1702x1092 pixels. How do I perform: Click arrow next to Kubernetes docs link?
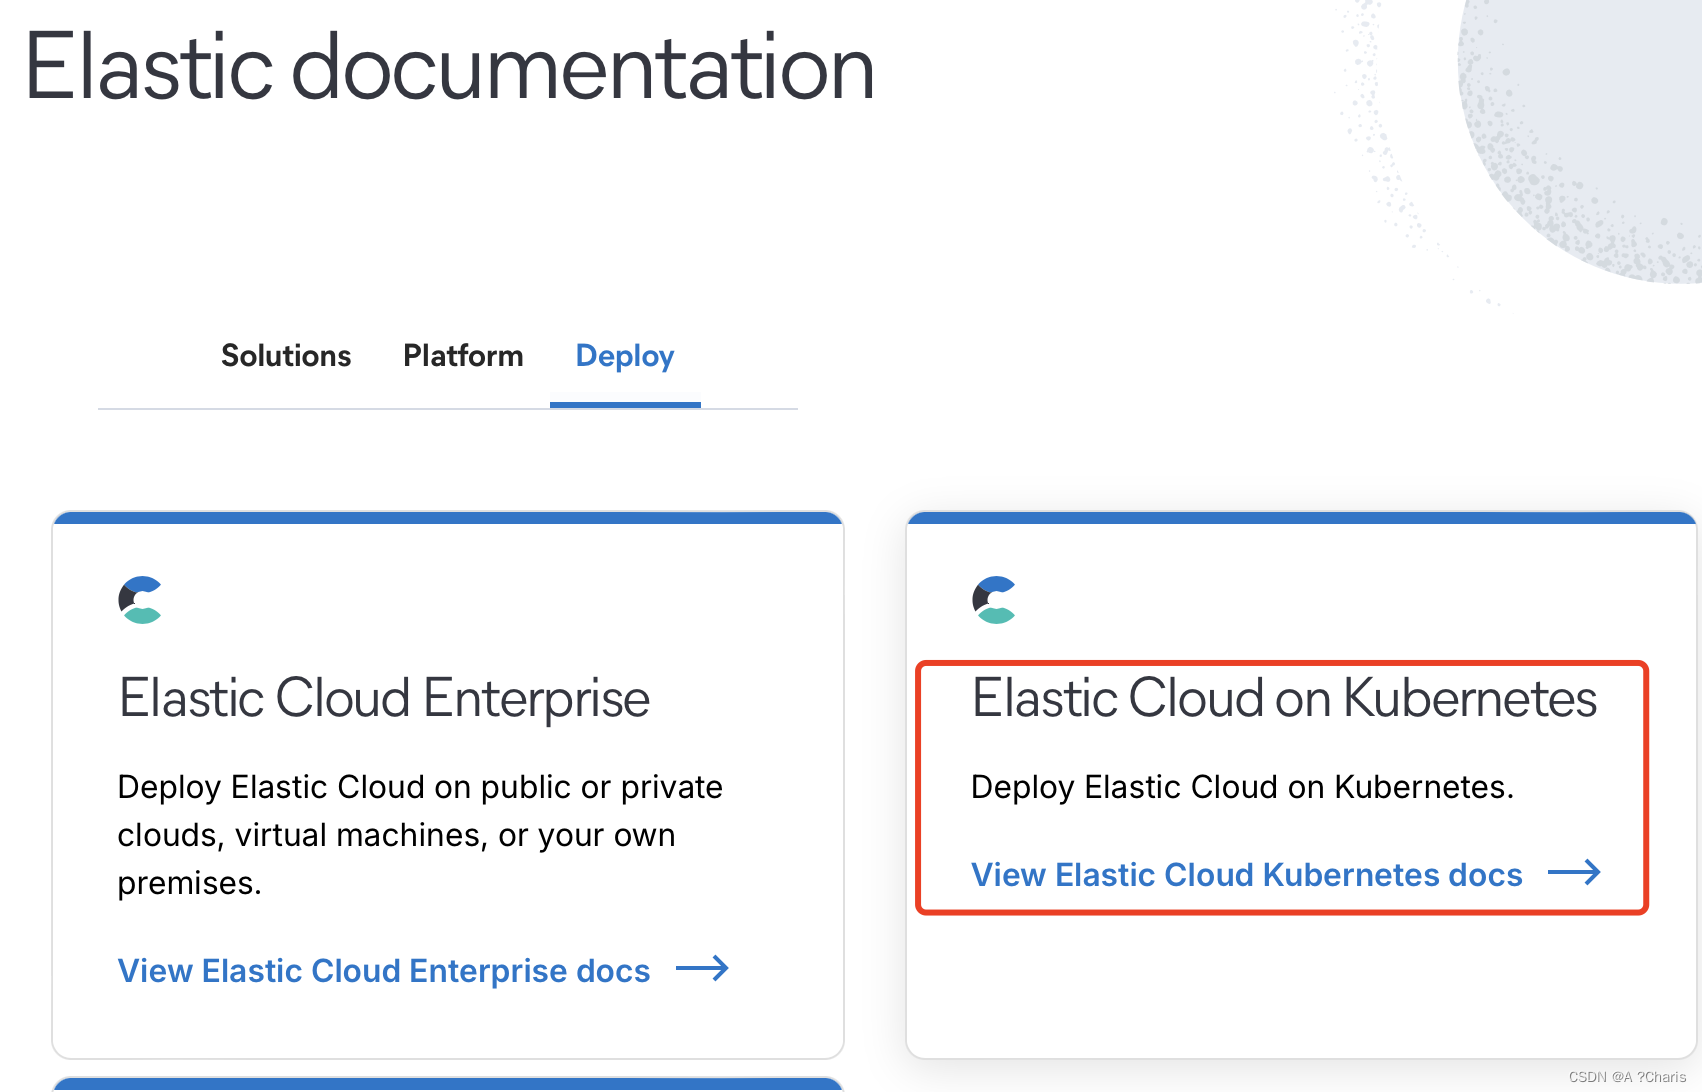pyautogui.click(x=1574, y=872)
